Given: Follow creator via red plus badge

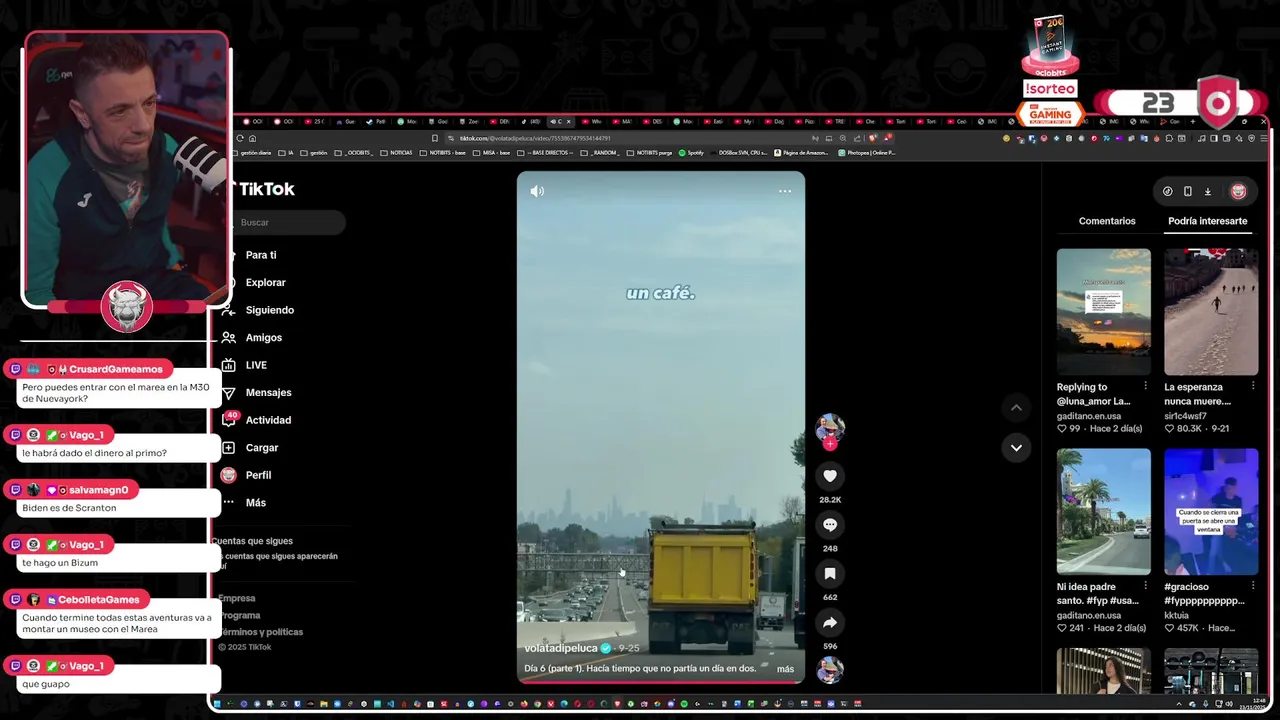Looking at the screenshot, I should pyautogui.click(x=829, y=444).
